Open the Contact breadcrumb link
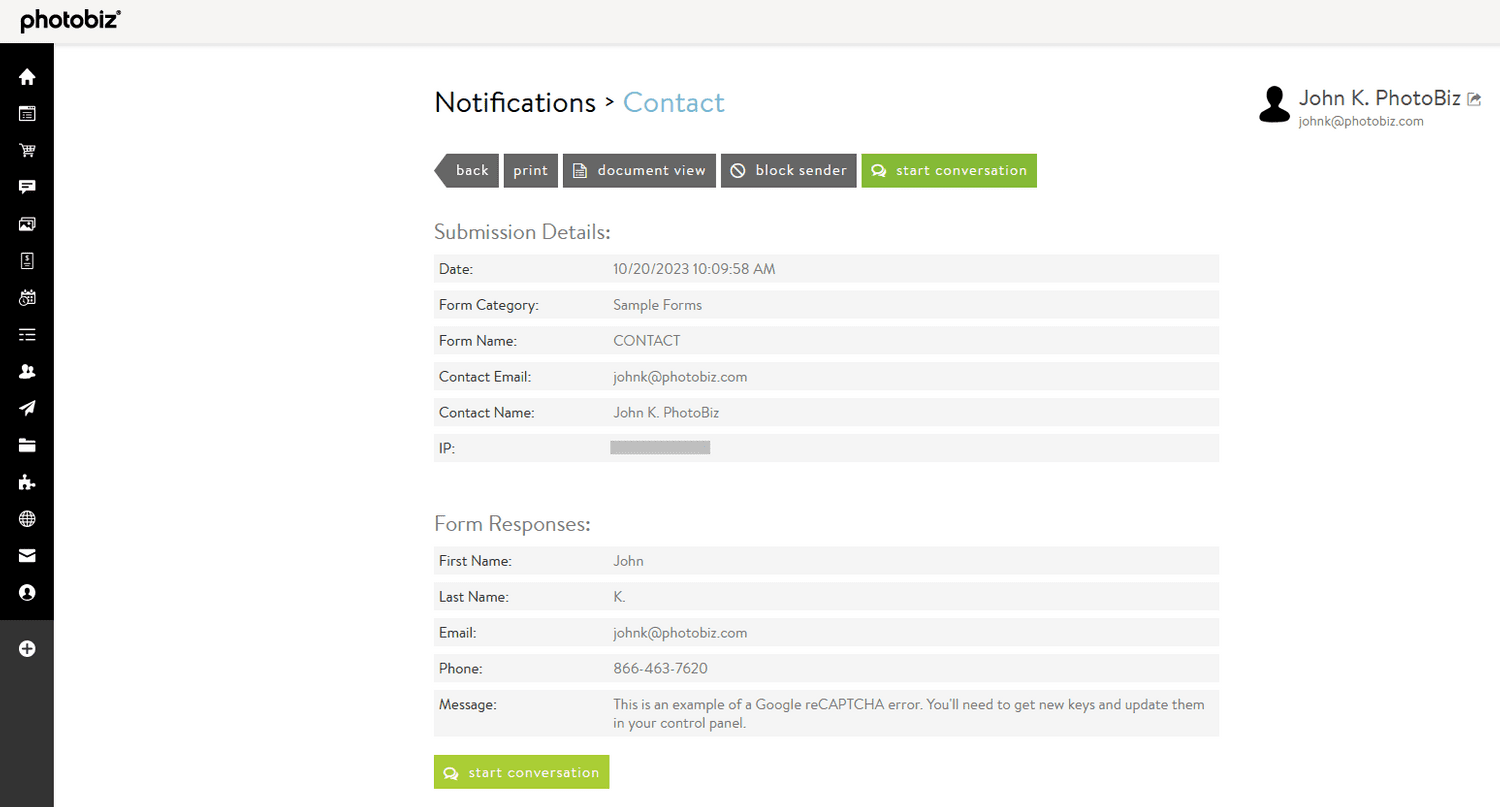Image resolution: width=1500 pixels, height=807 pixels. click(x=673, y=102)
